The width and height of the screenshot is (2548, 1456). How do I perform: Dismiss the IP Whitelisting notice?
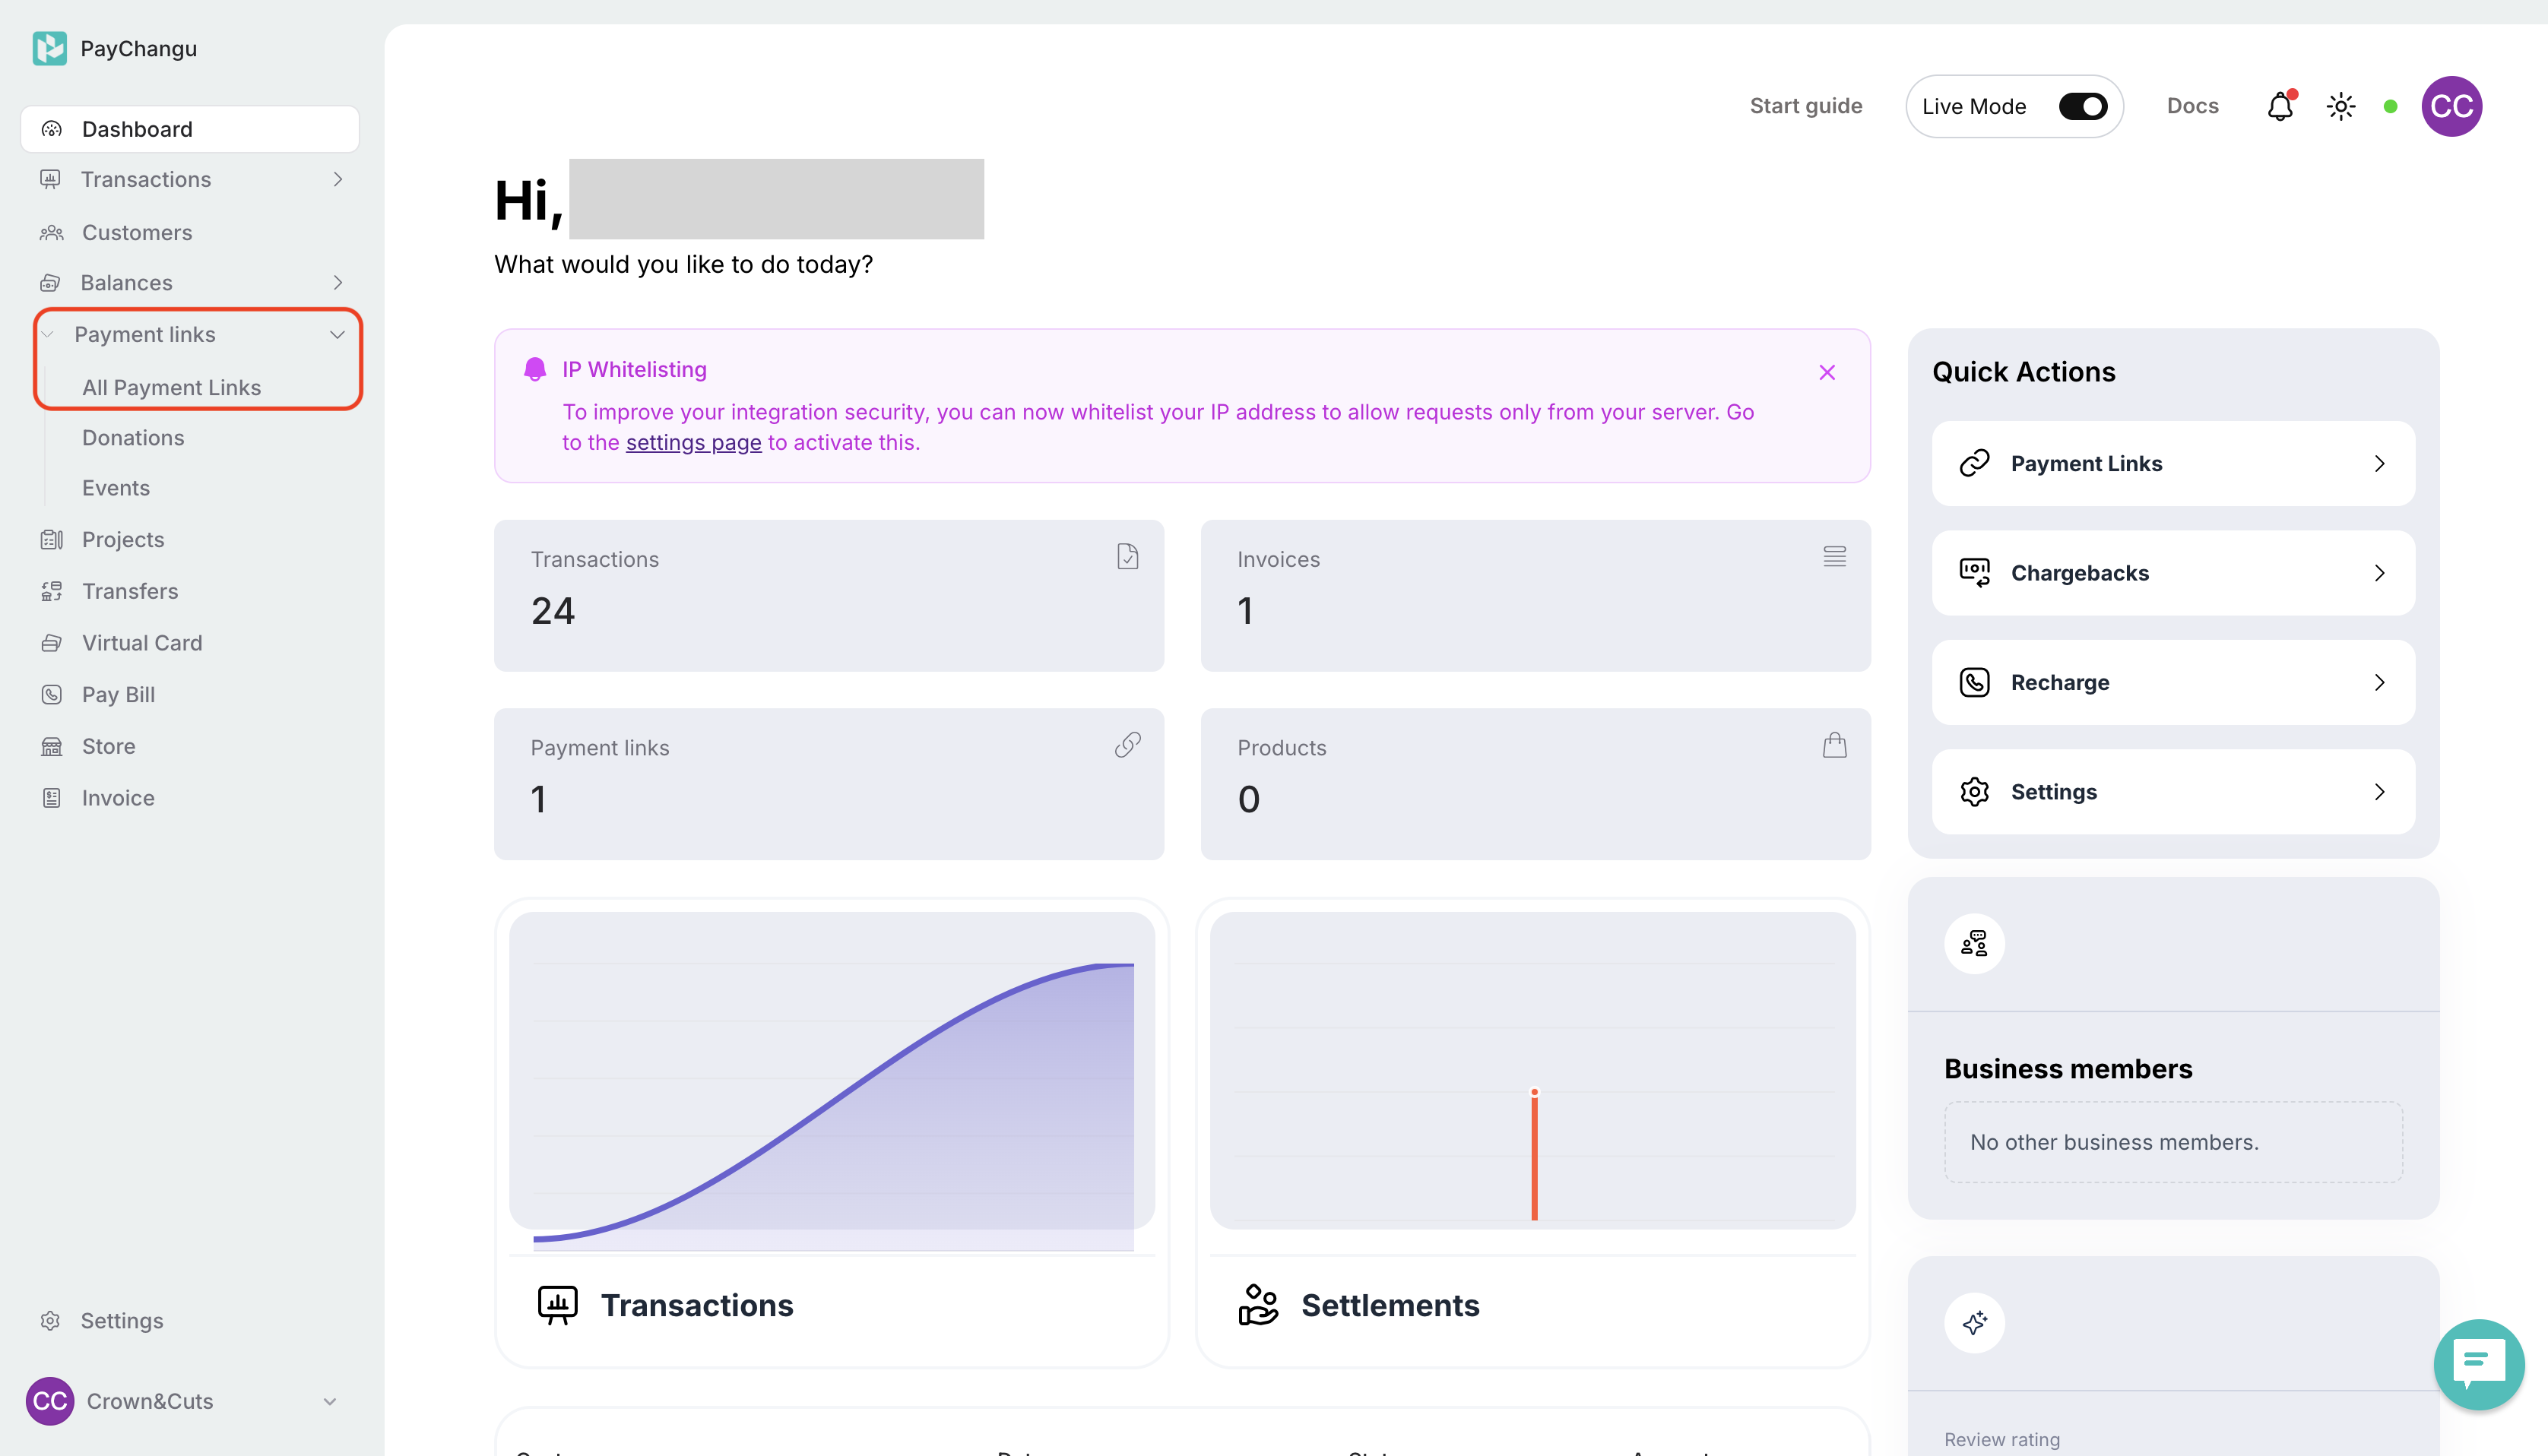(1827, 372)
